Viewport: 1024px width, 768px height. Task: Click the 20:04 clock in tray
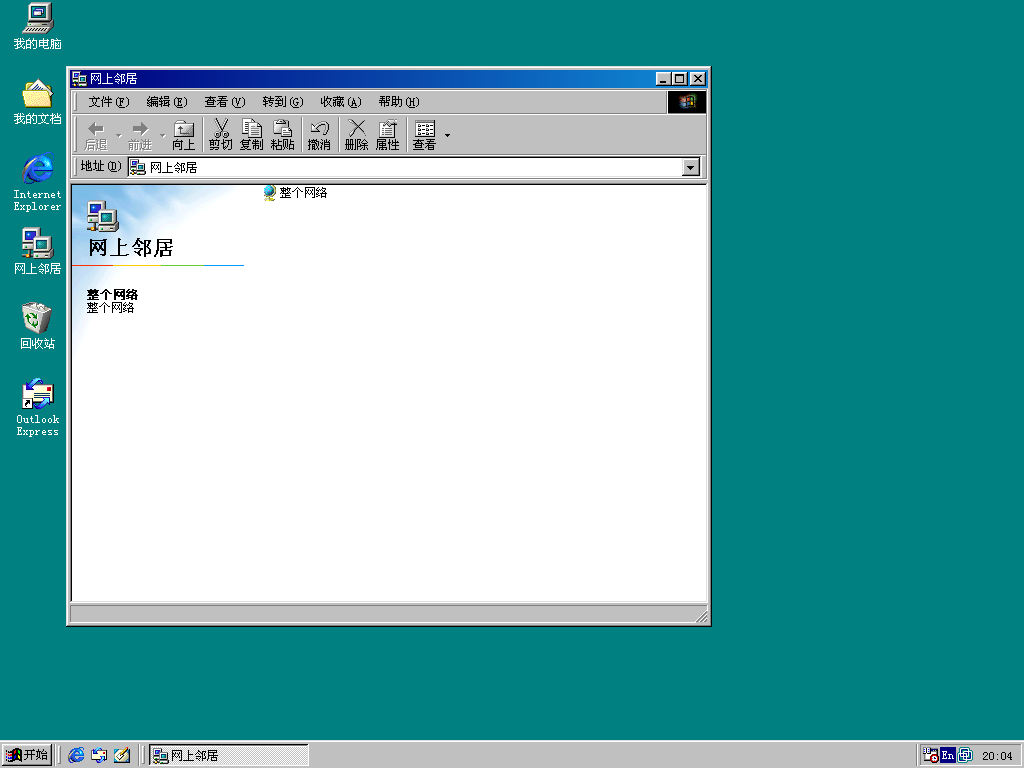tap(997, 756)
